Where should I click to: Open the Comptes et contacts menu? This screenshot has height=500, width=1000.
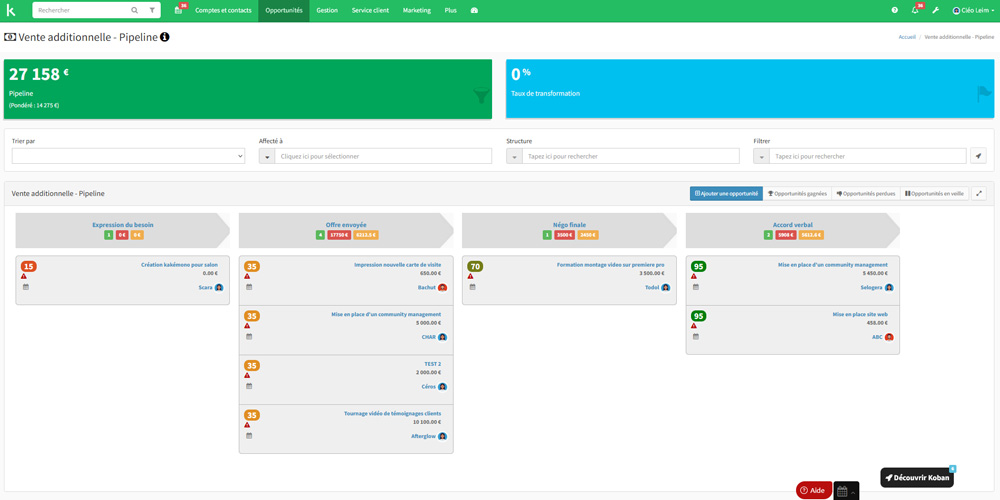pyautogui.click(x=223, y=10)
